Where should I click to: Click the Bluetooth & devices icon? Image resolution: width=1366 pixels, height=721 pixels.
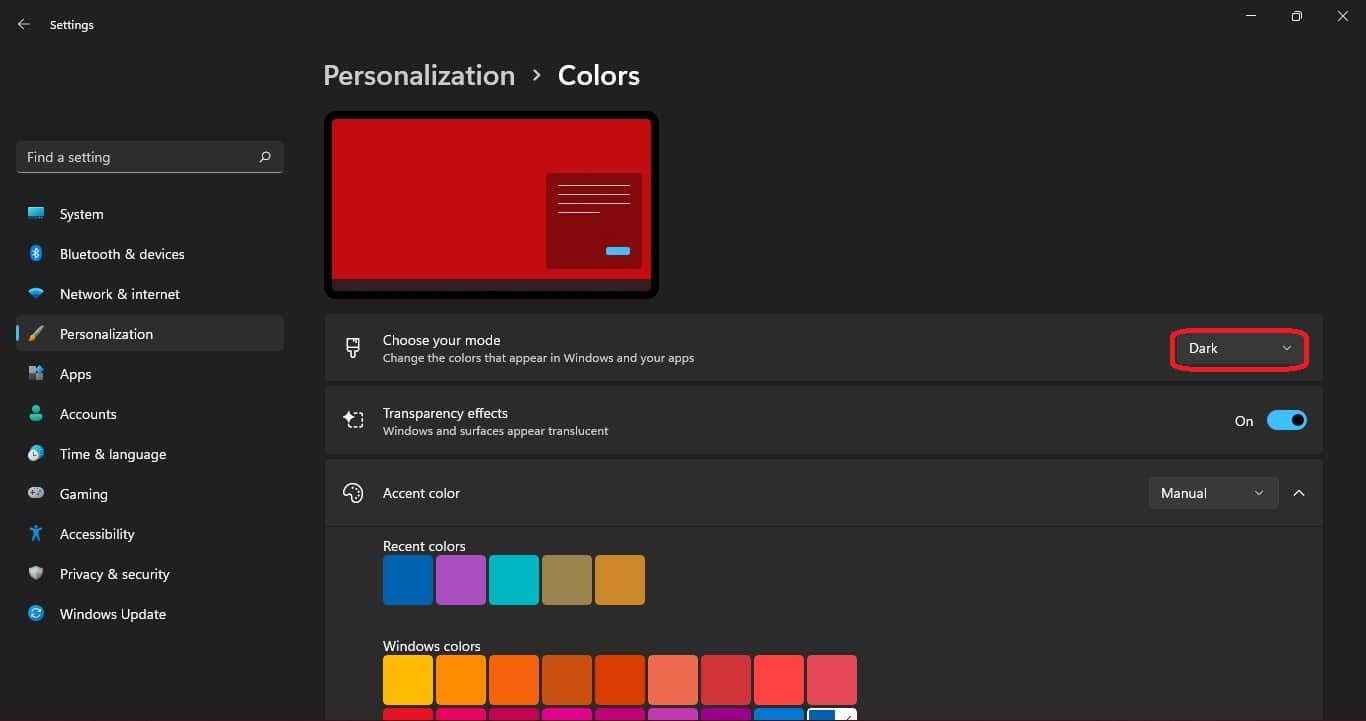36,254
